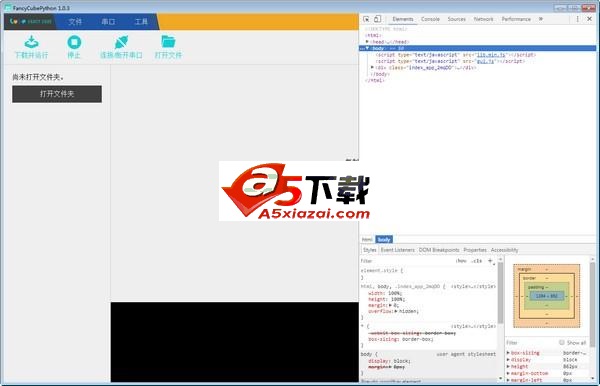
Task: Click the new style rule plus icon
Action: click(x=490, y=261)
